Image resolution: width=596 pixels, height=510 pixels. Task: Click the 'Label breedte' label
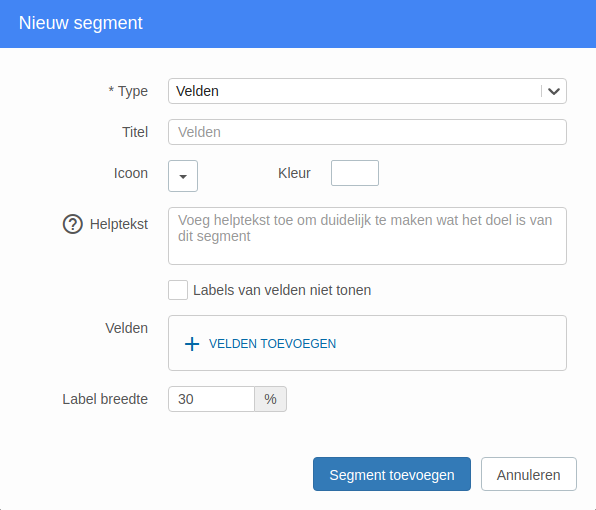[105, 399]
